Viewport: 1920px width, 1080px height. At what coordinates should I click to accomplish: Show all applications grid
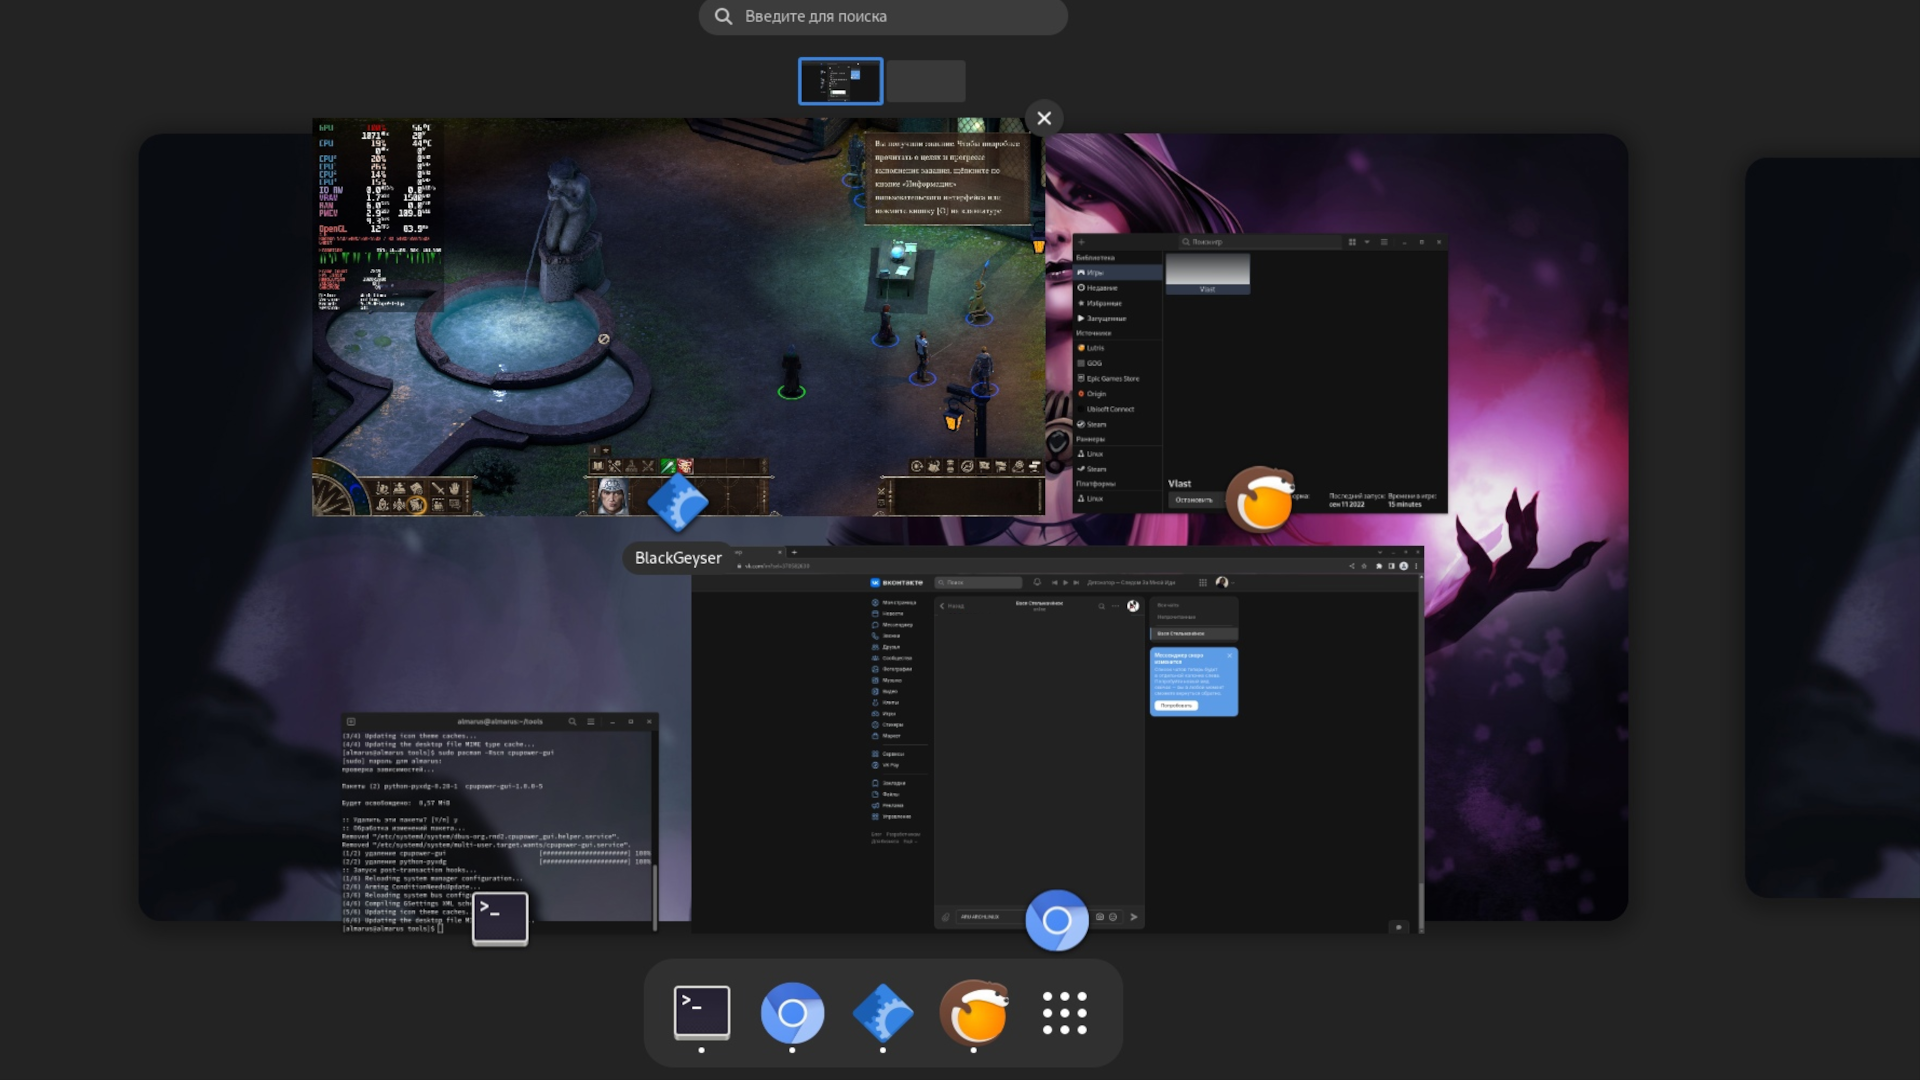[1064, 1012]
